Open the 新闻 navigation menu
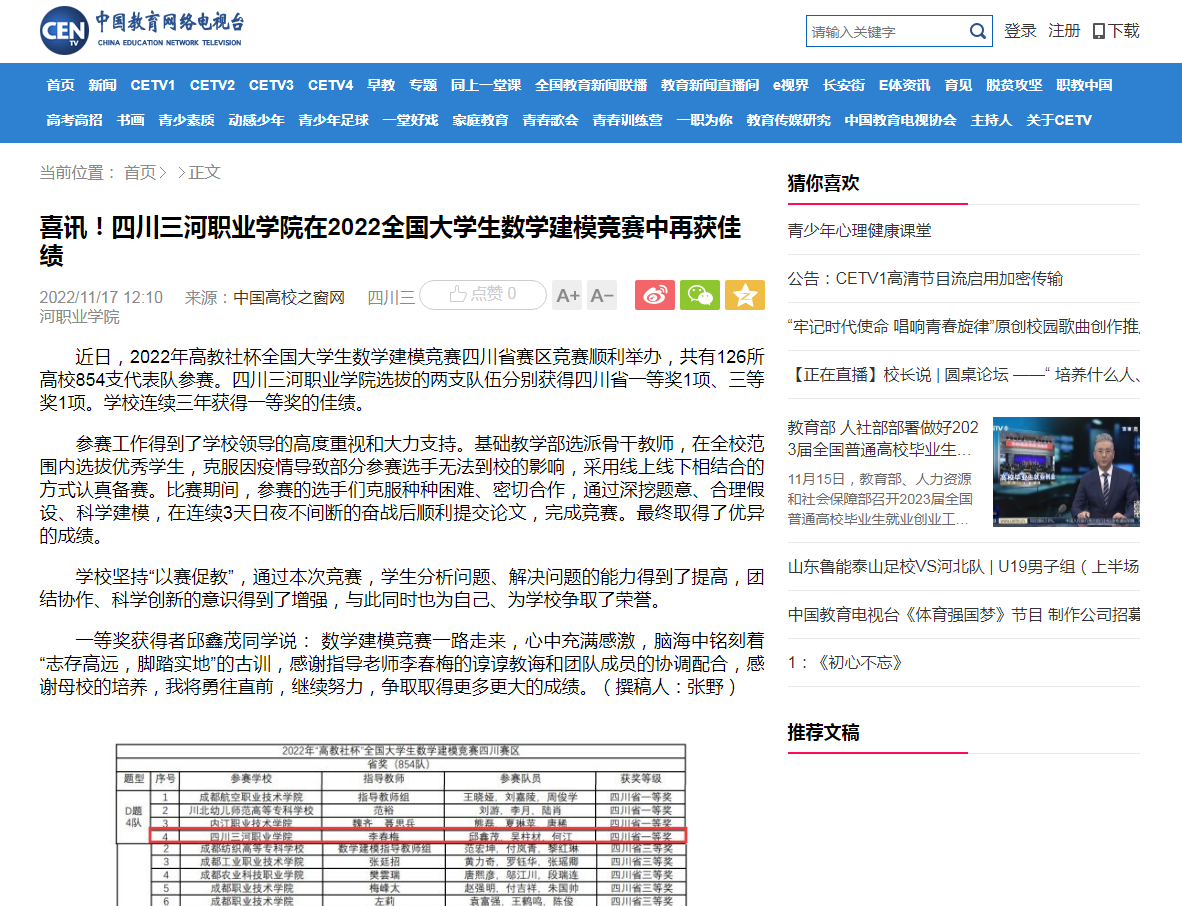The height and width of the screenshot is (906, 1182). [102, 85]
